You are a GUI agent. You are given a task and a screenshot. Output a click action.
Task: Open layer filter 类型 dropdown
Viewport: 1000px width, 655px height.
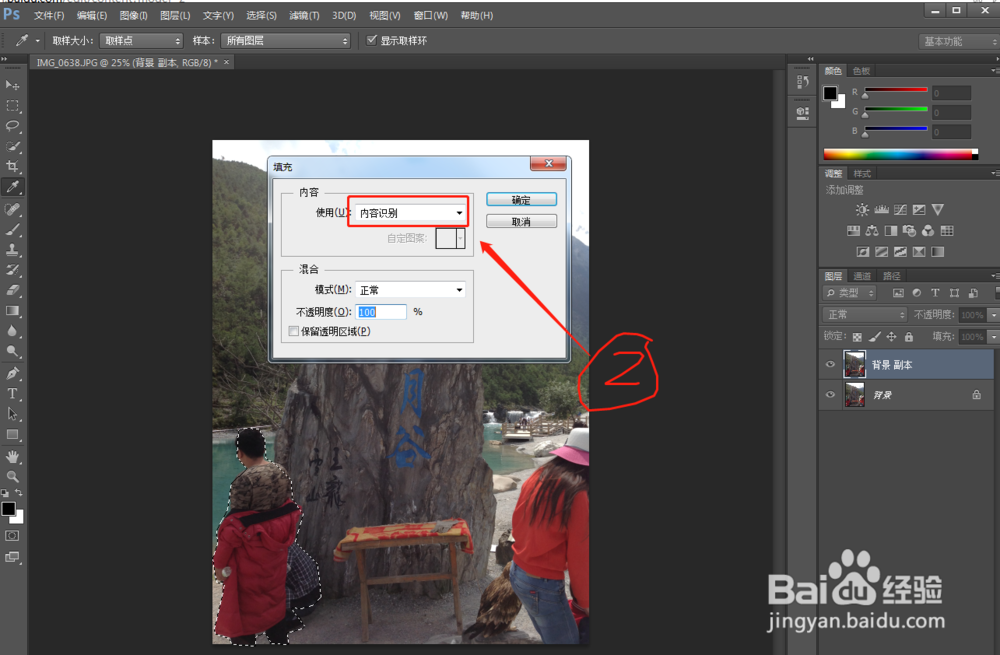pyautogui.click(x=849, y=293)
